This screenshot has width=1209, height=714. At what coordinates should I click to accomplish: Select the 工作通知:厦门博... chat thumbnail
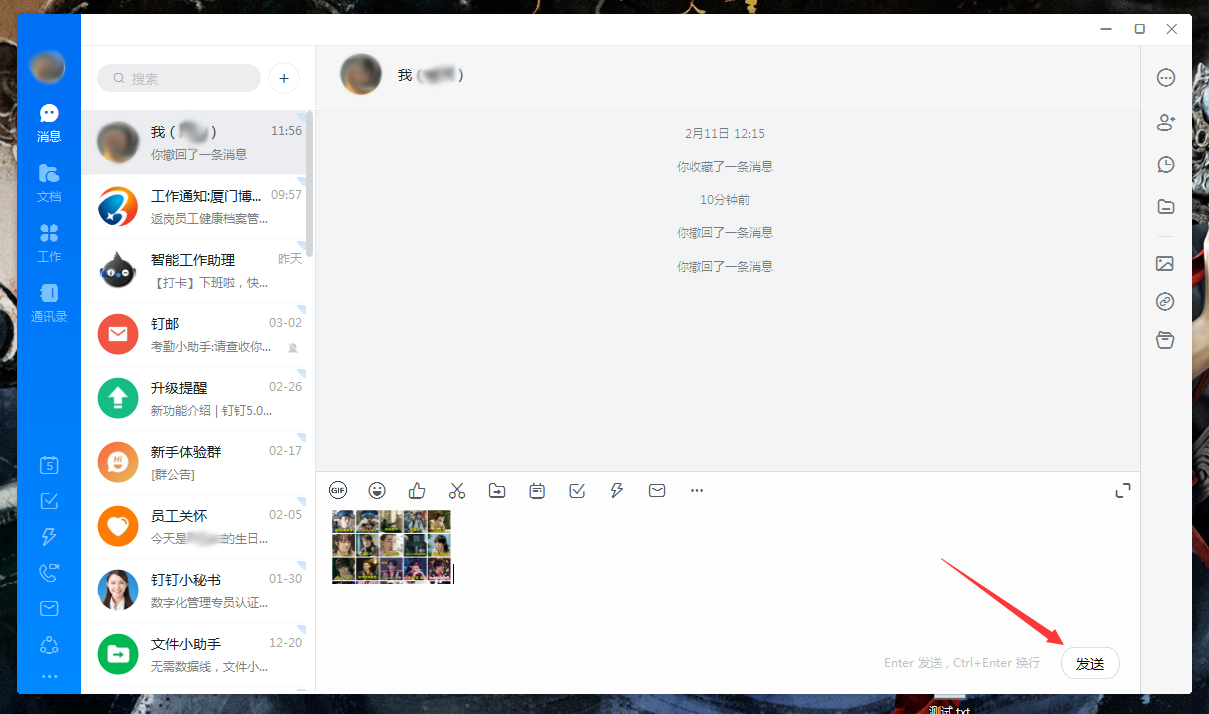(117, 206)
